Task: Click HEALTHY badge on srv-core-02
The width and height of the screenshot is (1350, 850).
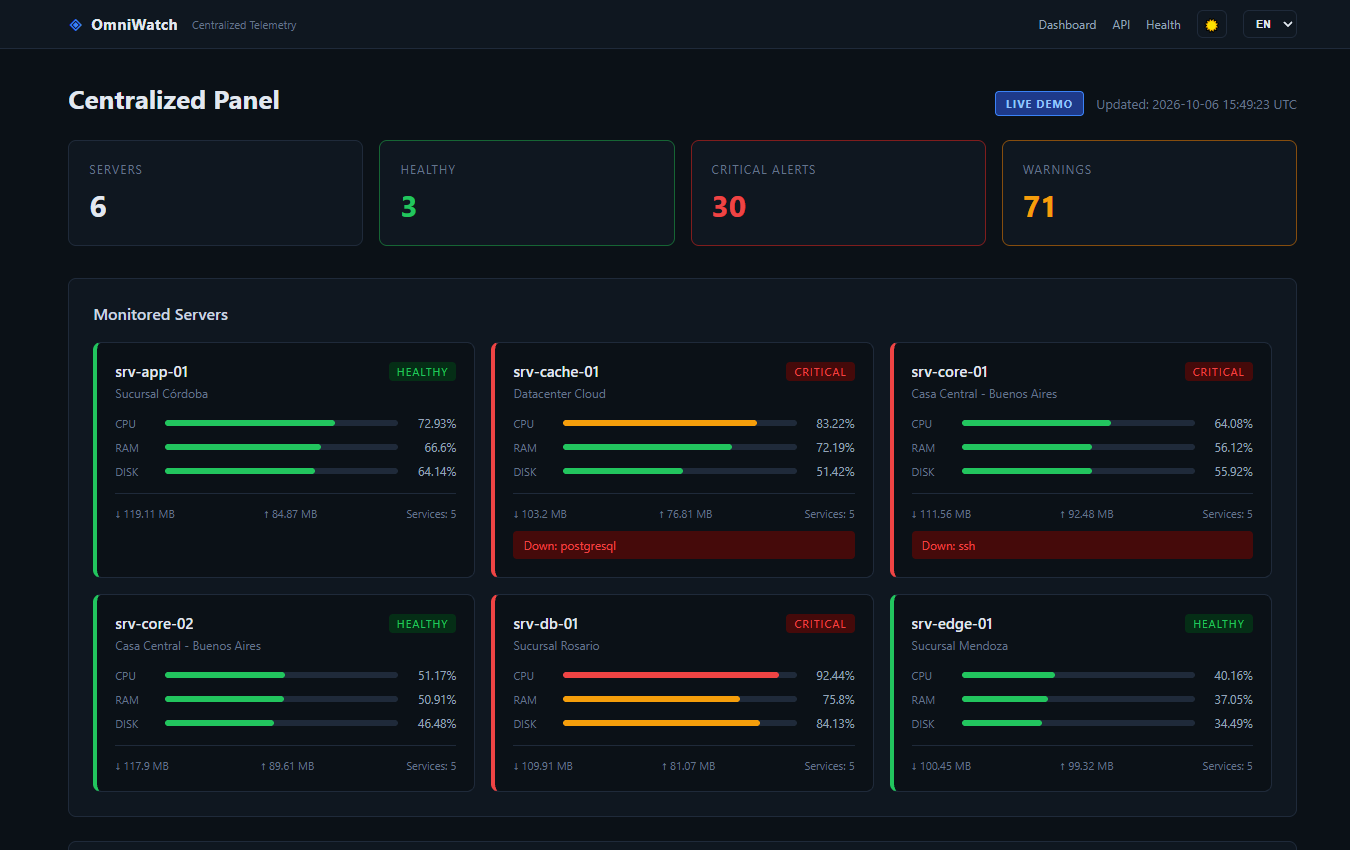Action: [422, 624]
